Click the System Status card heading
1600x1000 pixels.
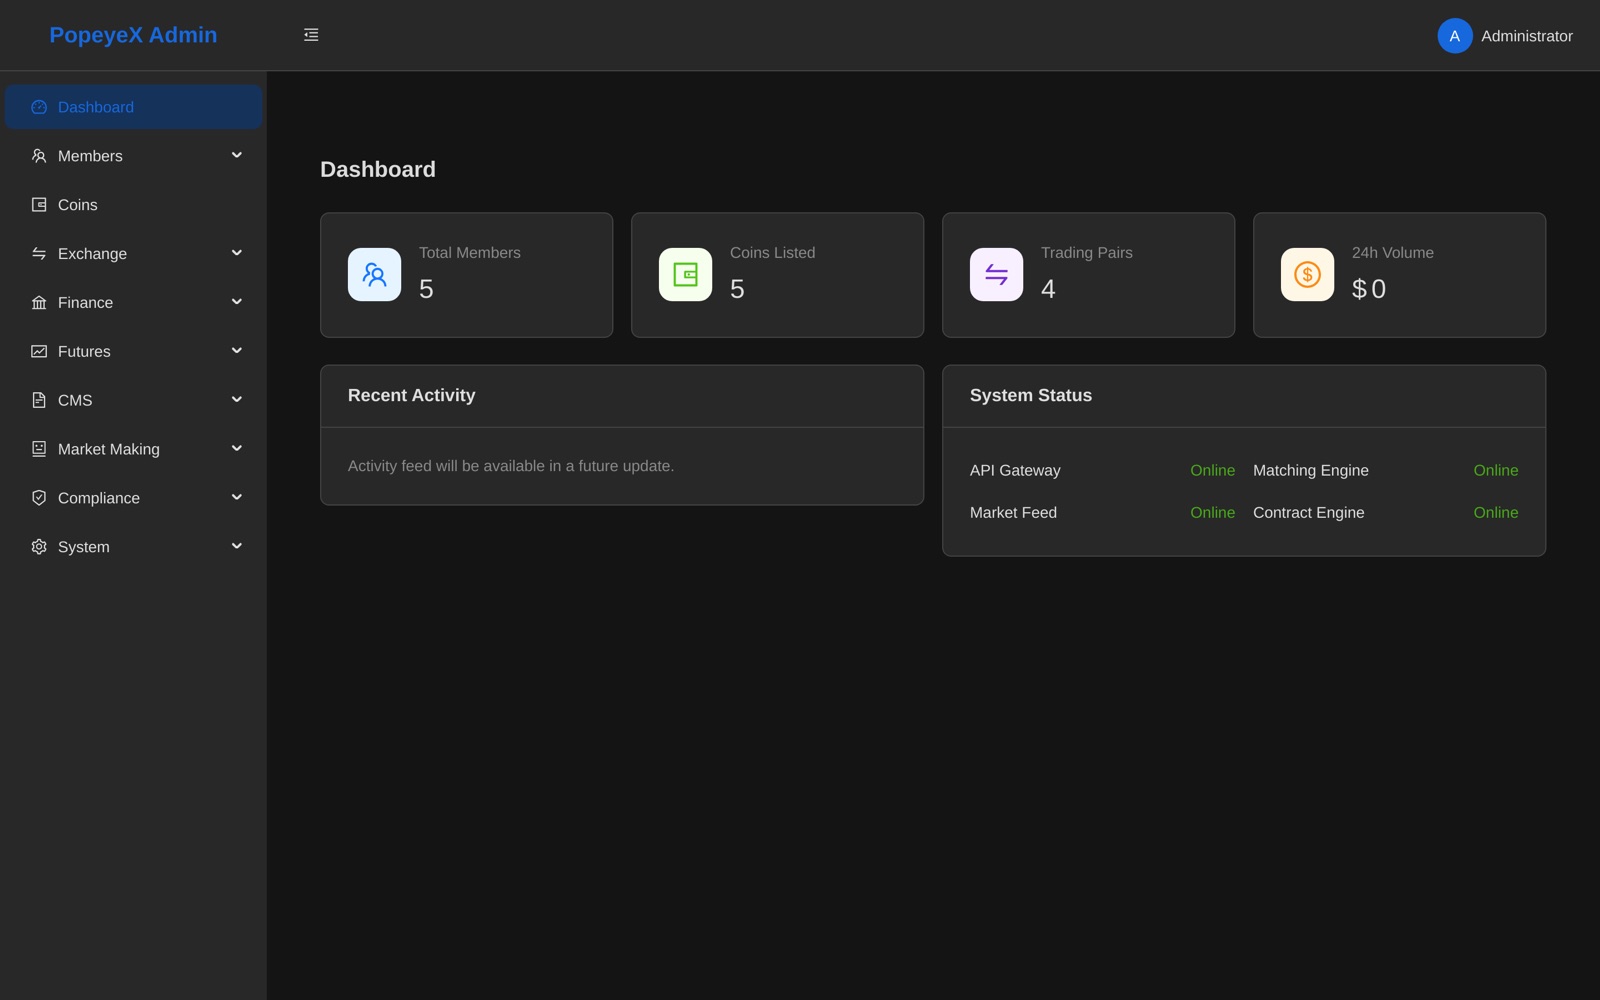coord(1030,395)
